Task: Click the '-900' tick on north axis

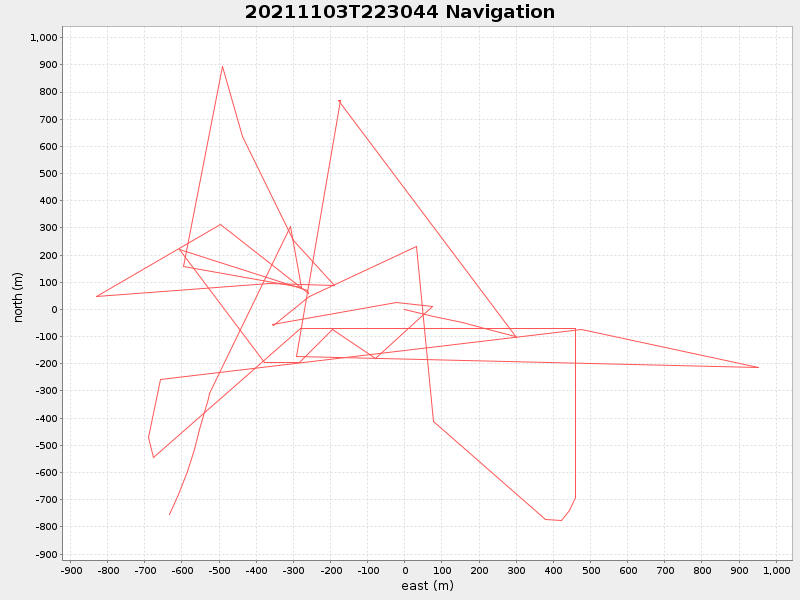Action: tap(46, 555)
